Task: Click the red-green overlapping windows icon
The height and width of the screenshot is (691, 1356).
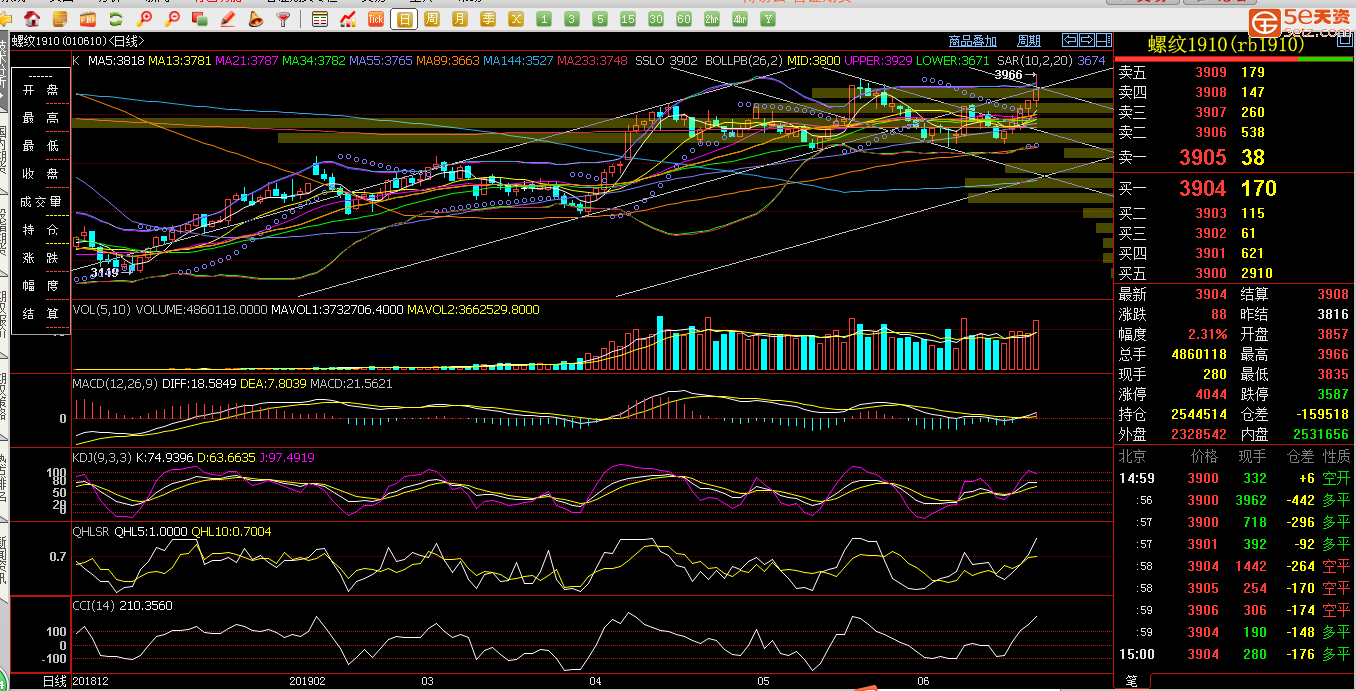Action: (200, 19)
